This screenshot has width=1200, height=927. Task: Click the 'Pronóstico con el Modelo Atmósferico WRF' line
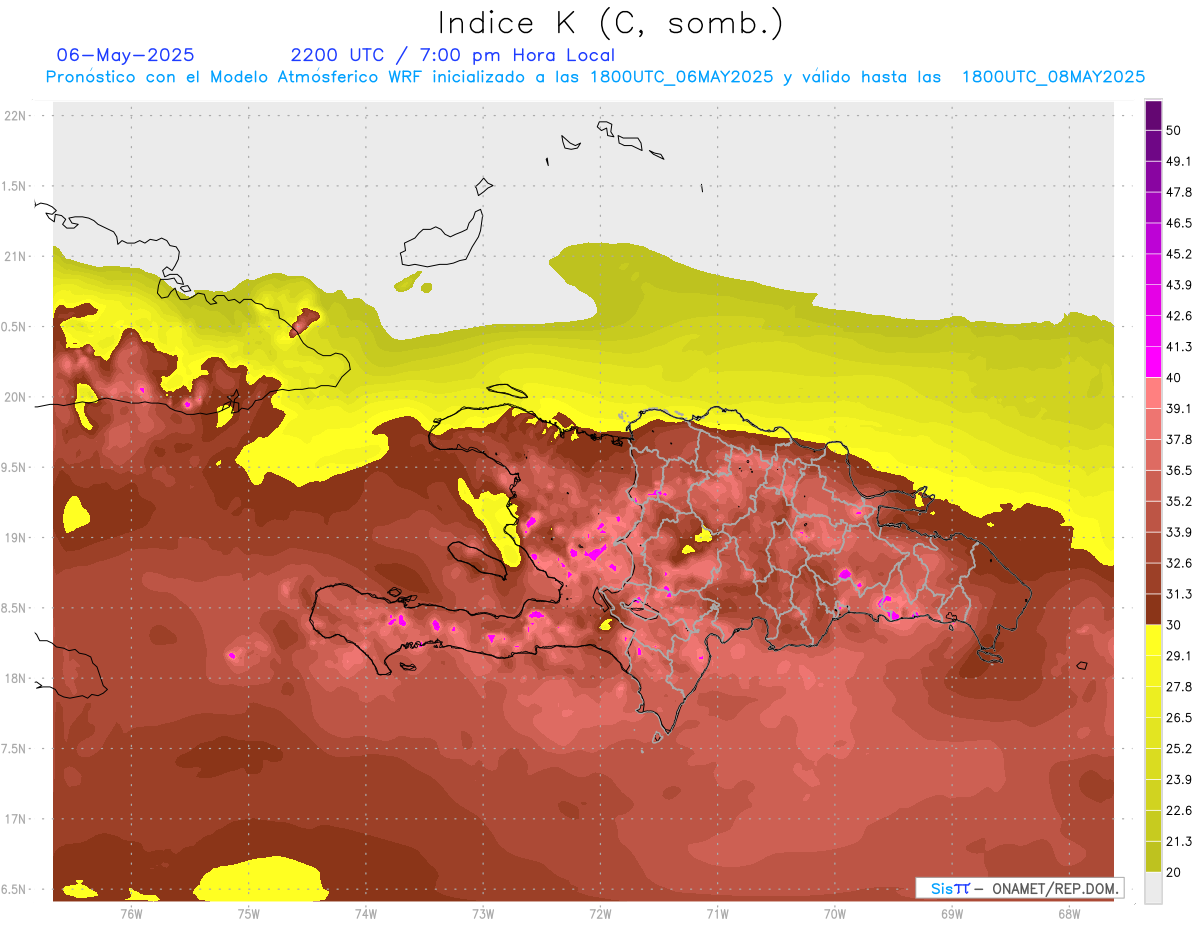pyautogui.click(x=595, y=77)
